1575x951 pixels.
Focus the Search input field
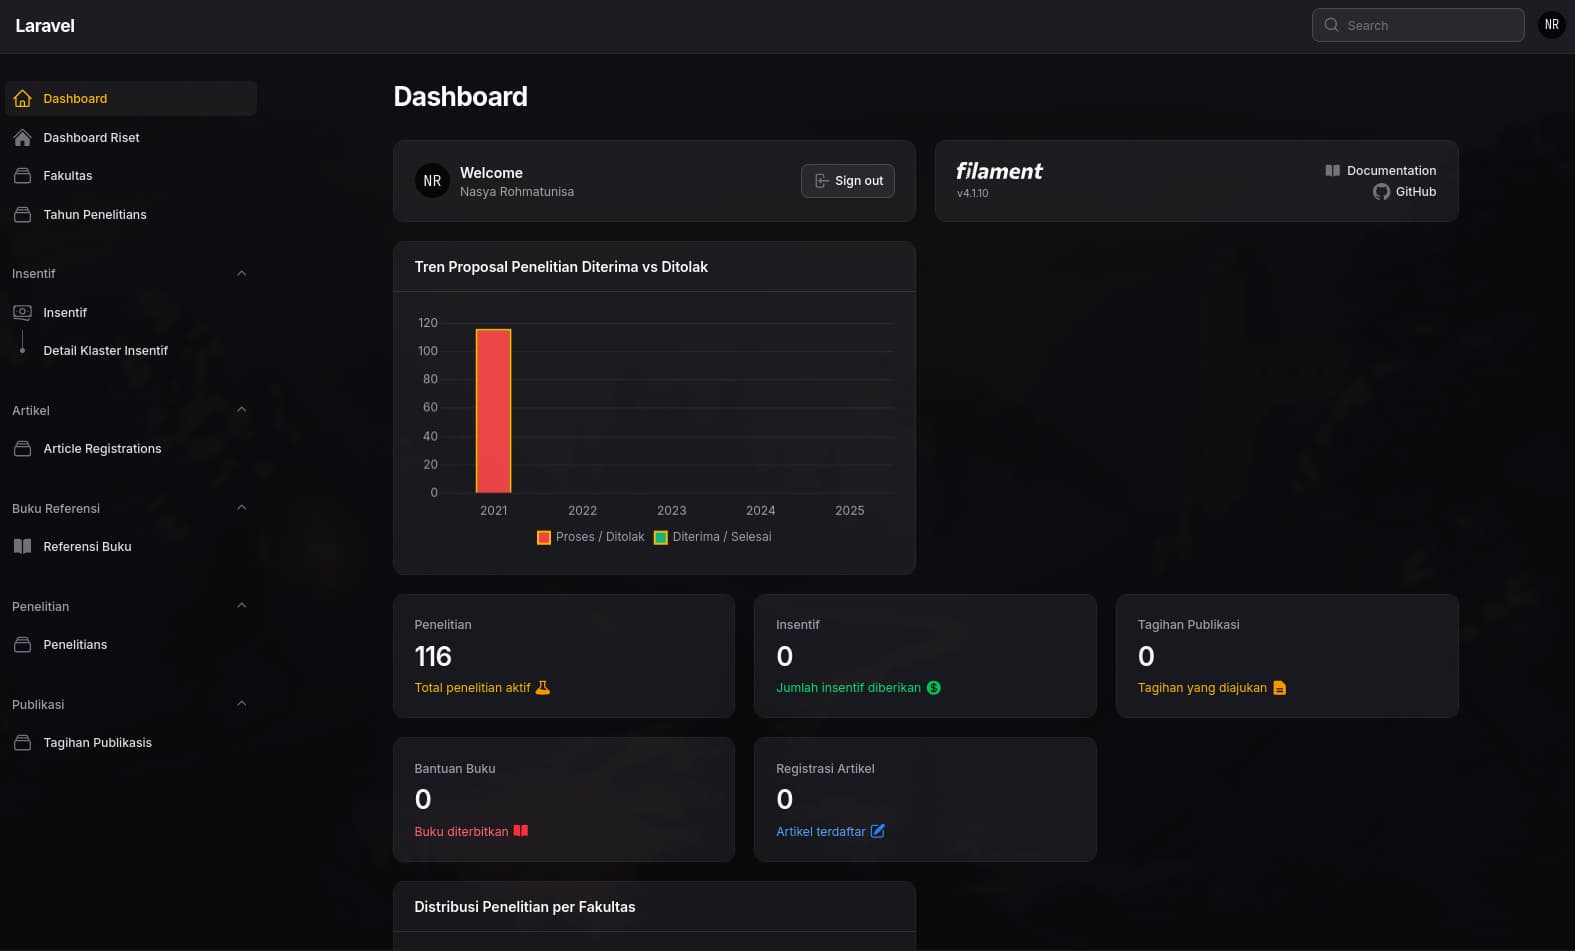click(1418, 25)
